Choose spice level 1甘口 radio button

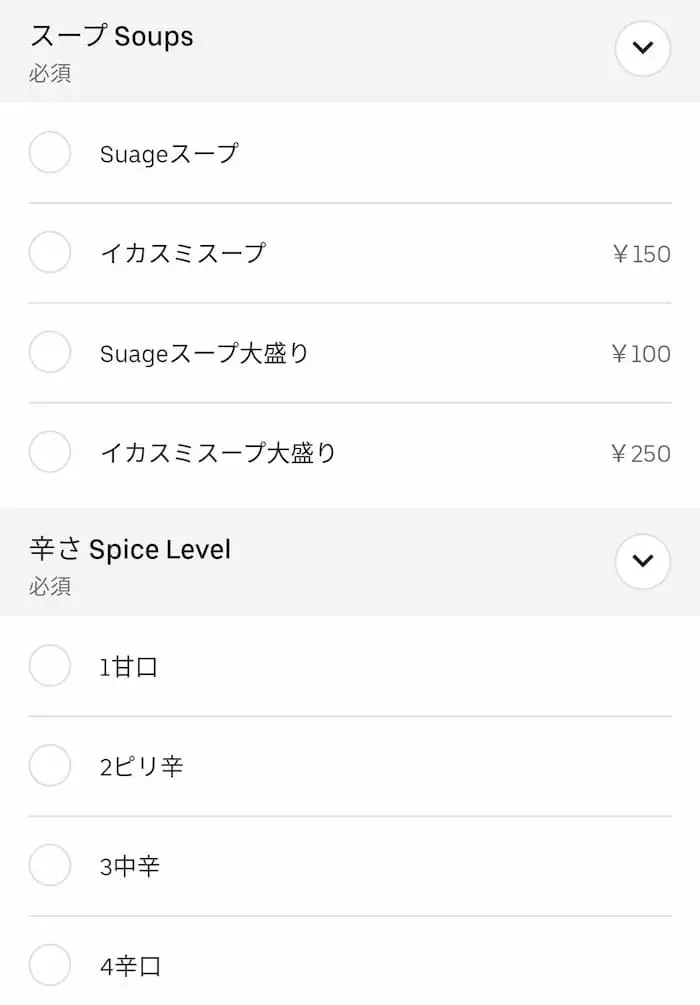point(50,666)
